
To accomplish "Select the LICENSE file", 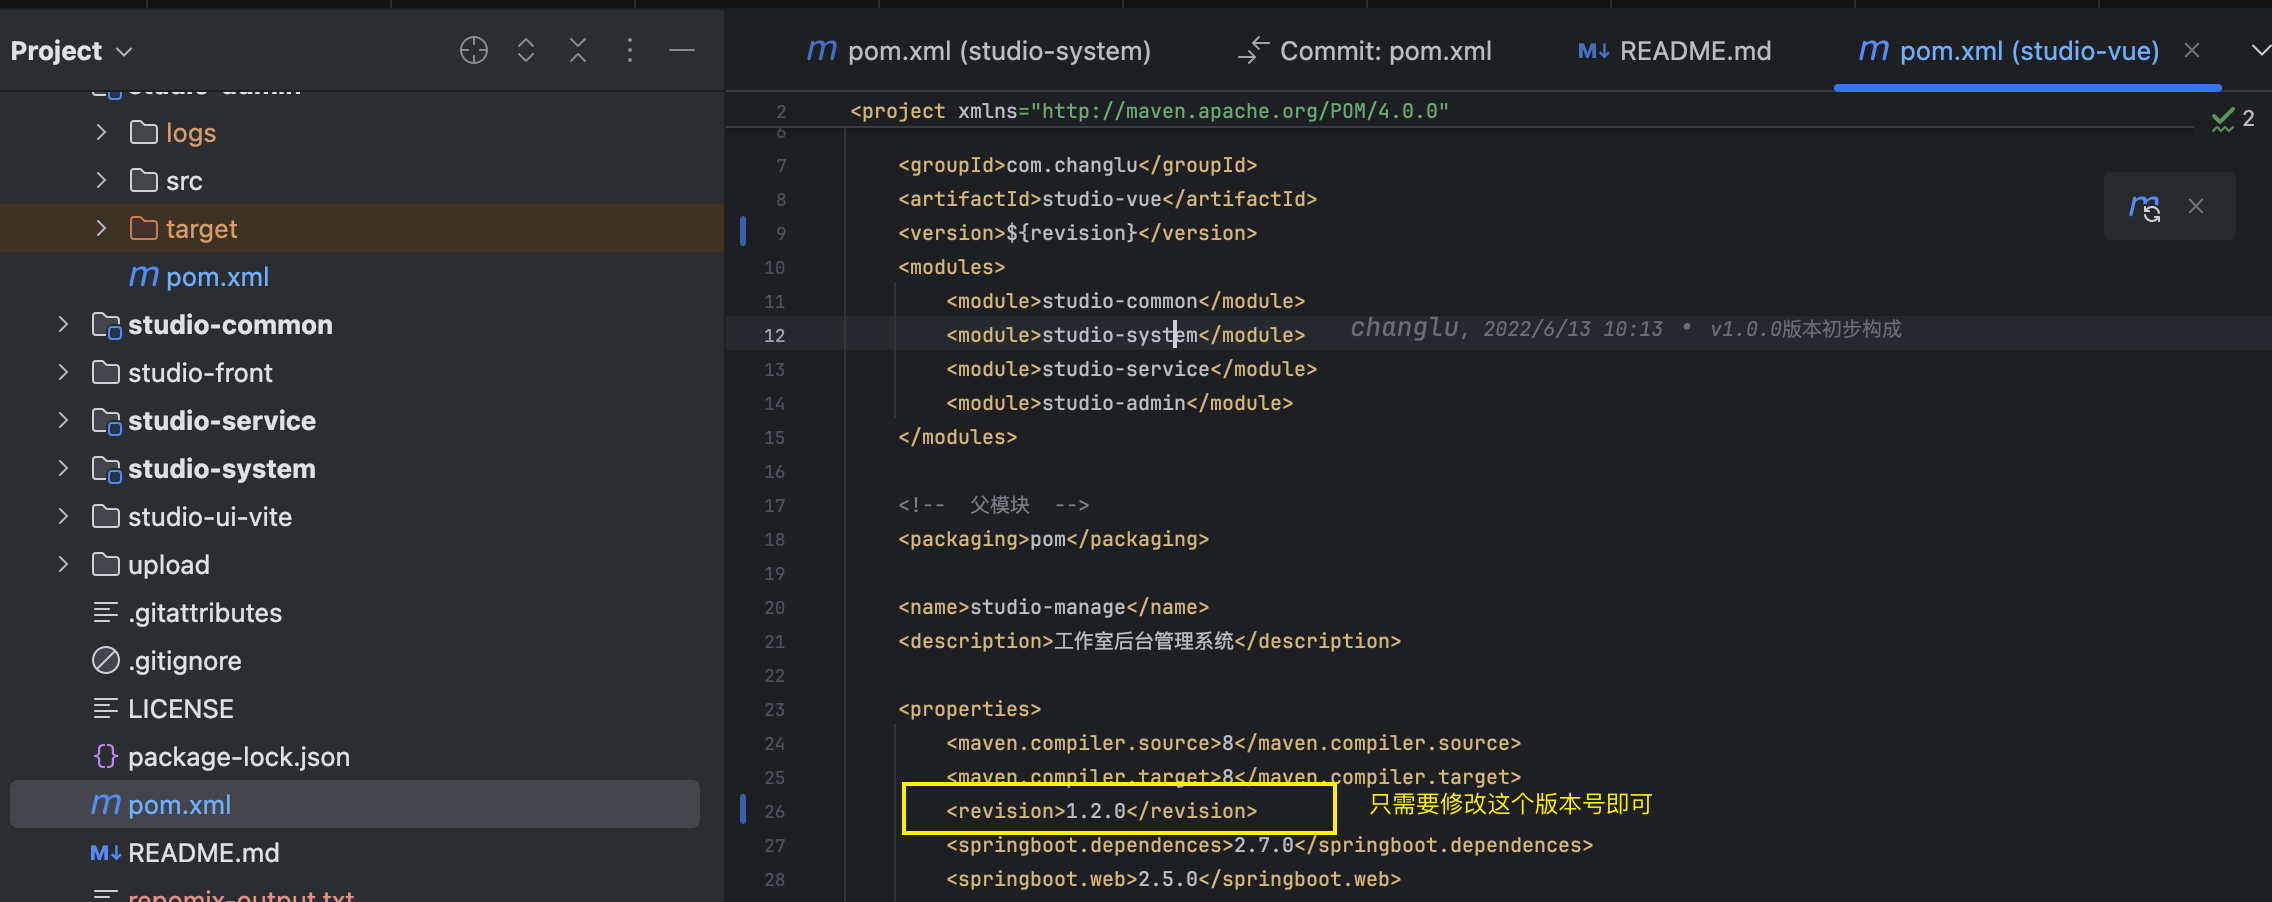I will coord(163,709).
